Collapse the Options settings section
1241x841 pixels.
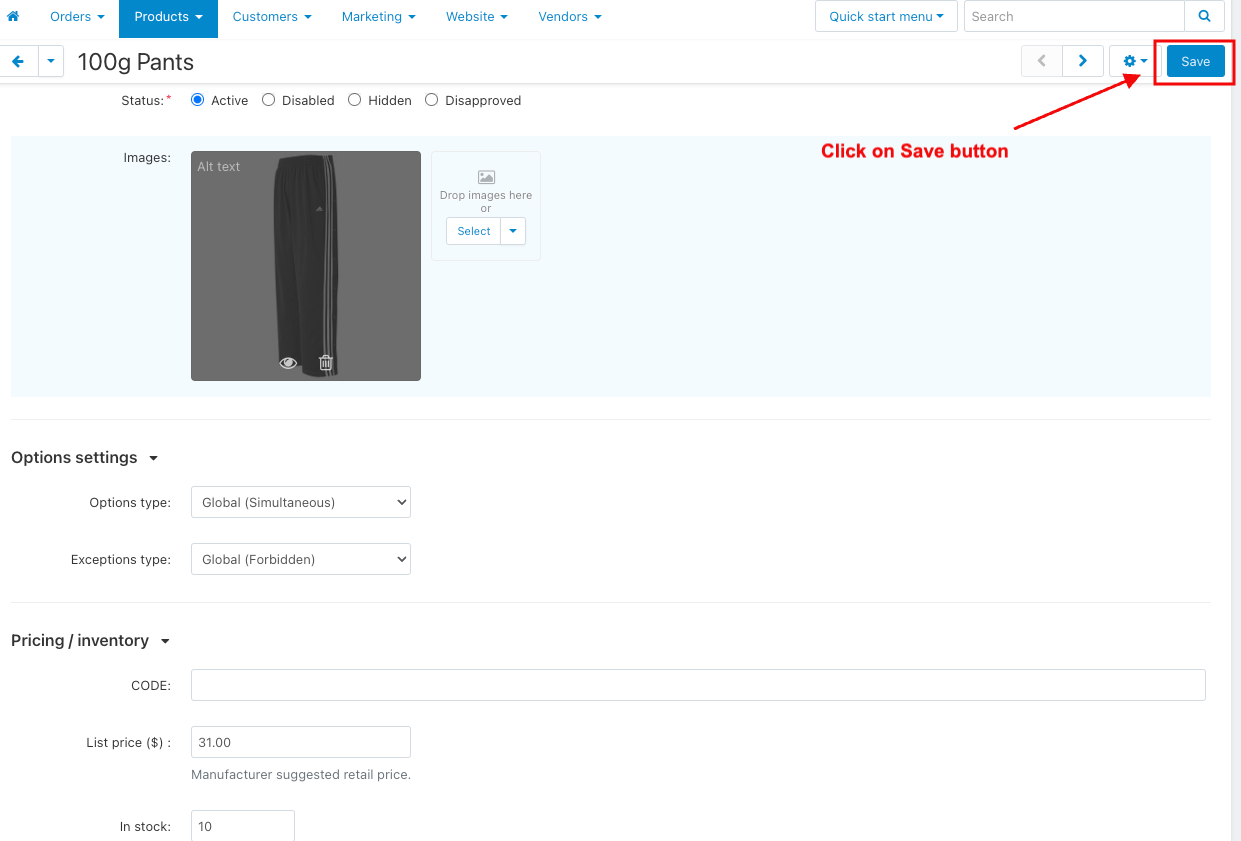85,457
